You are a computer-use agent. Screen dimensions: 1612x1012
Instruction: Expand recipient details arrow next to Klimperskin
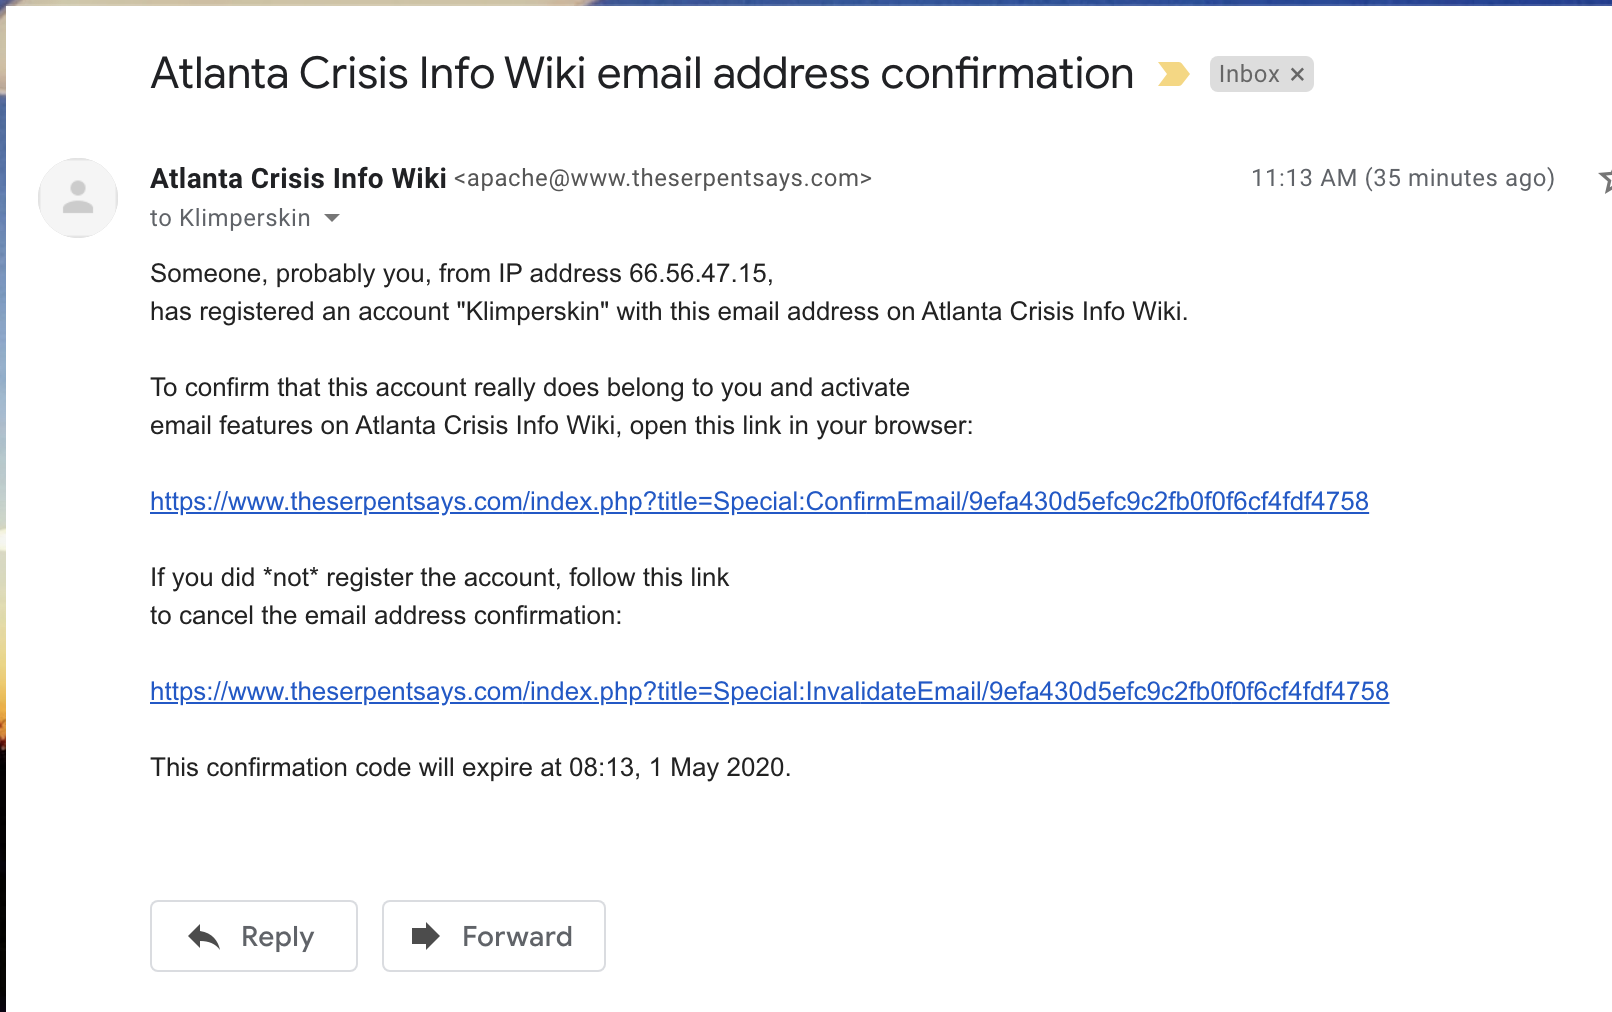[332, 218]
